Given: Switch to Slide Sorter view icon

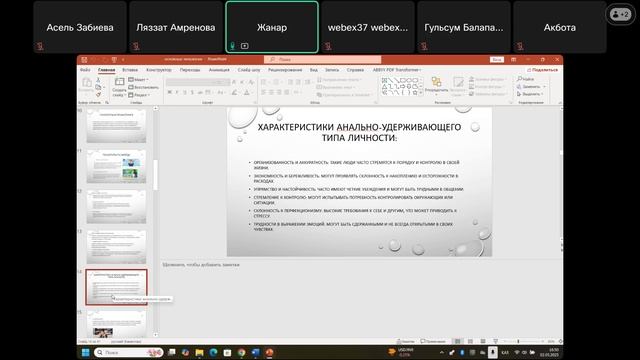Looking at the screenshot, I should pyautogui.click(x=471, y=341).
